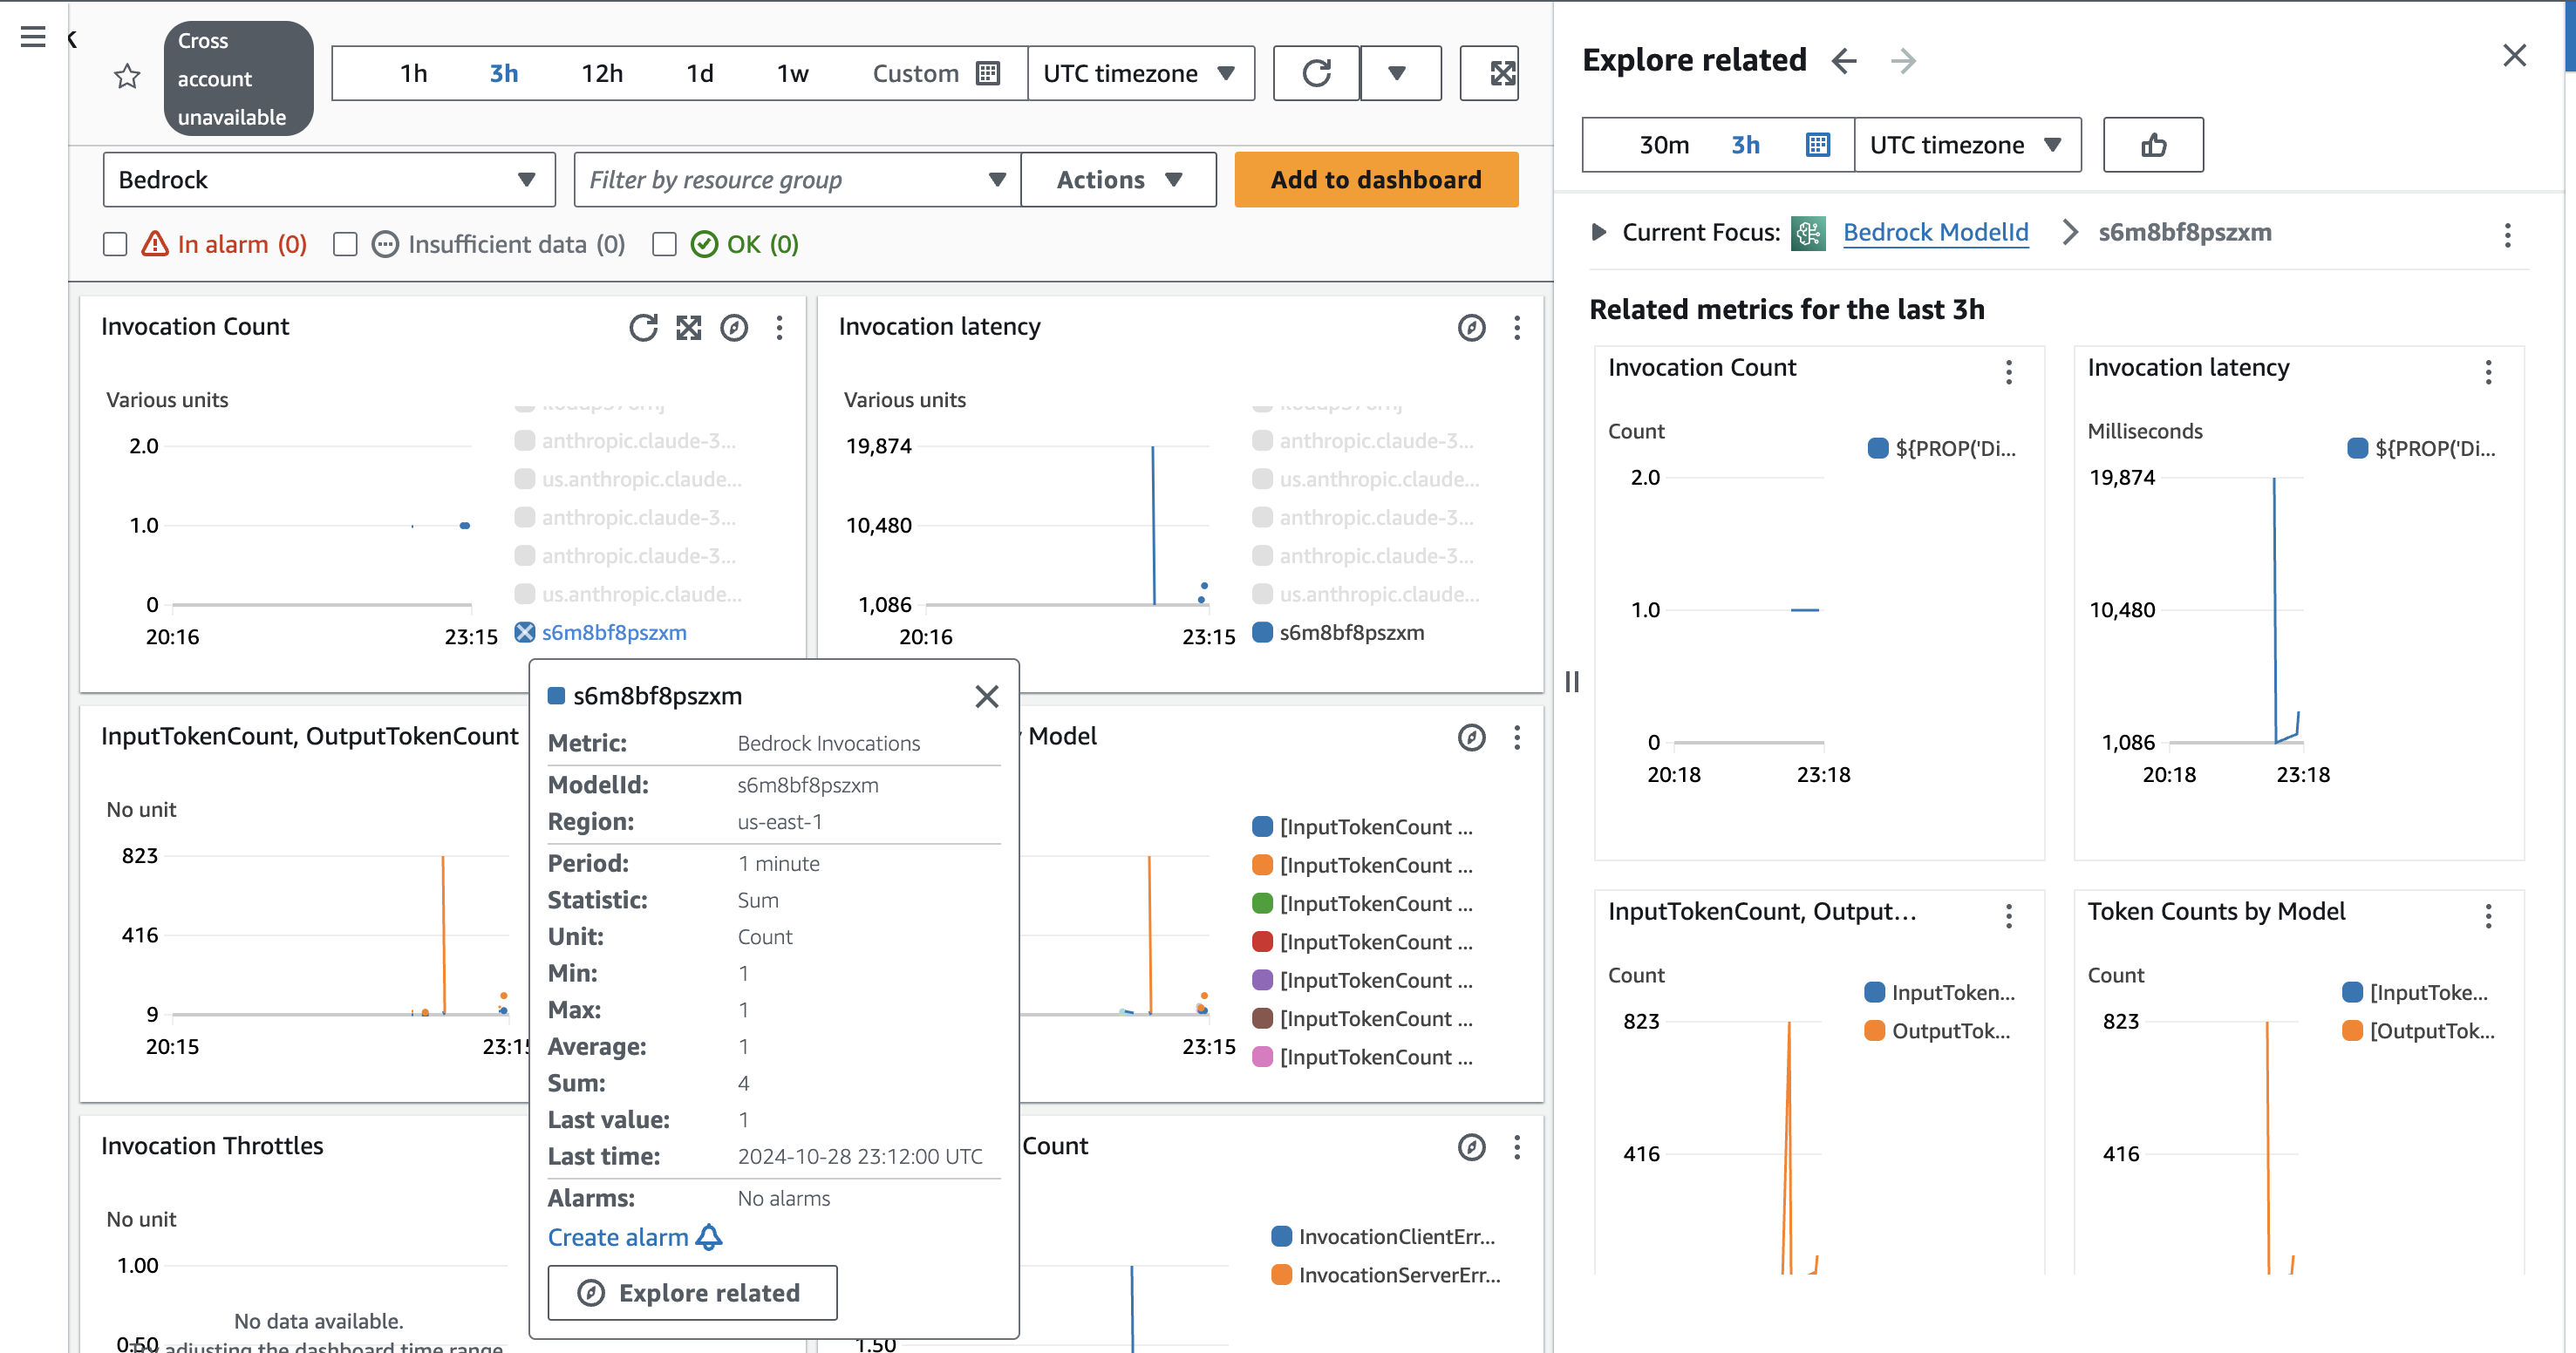Click s6m8bf8pszxm legend color swatch in latency chart
The height and width of the screenshot is (1353, 2576).
tap(1262, 632)
